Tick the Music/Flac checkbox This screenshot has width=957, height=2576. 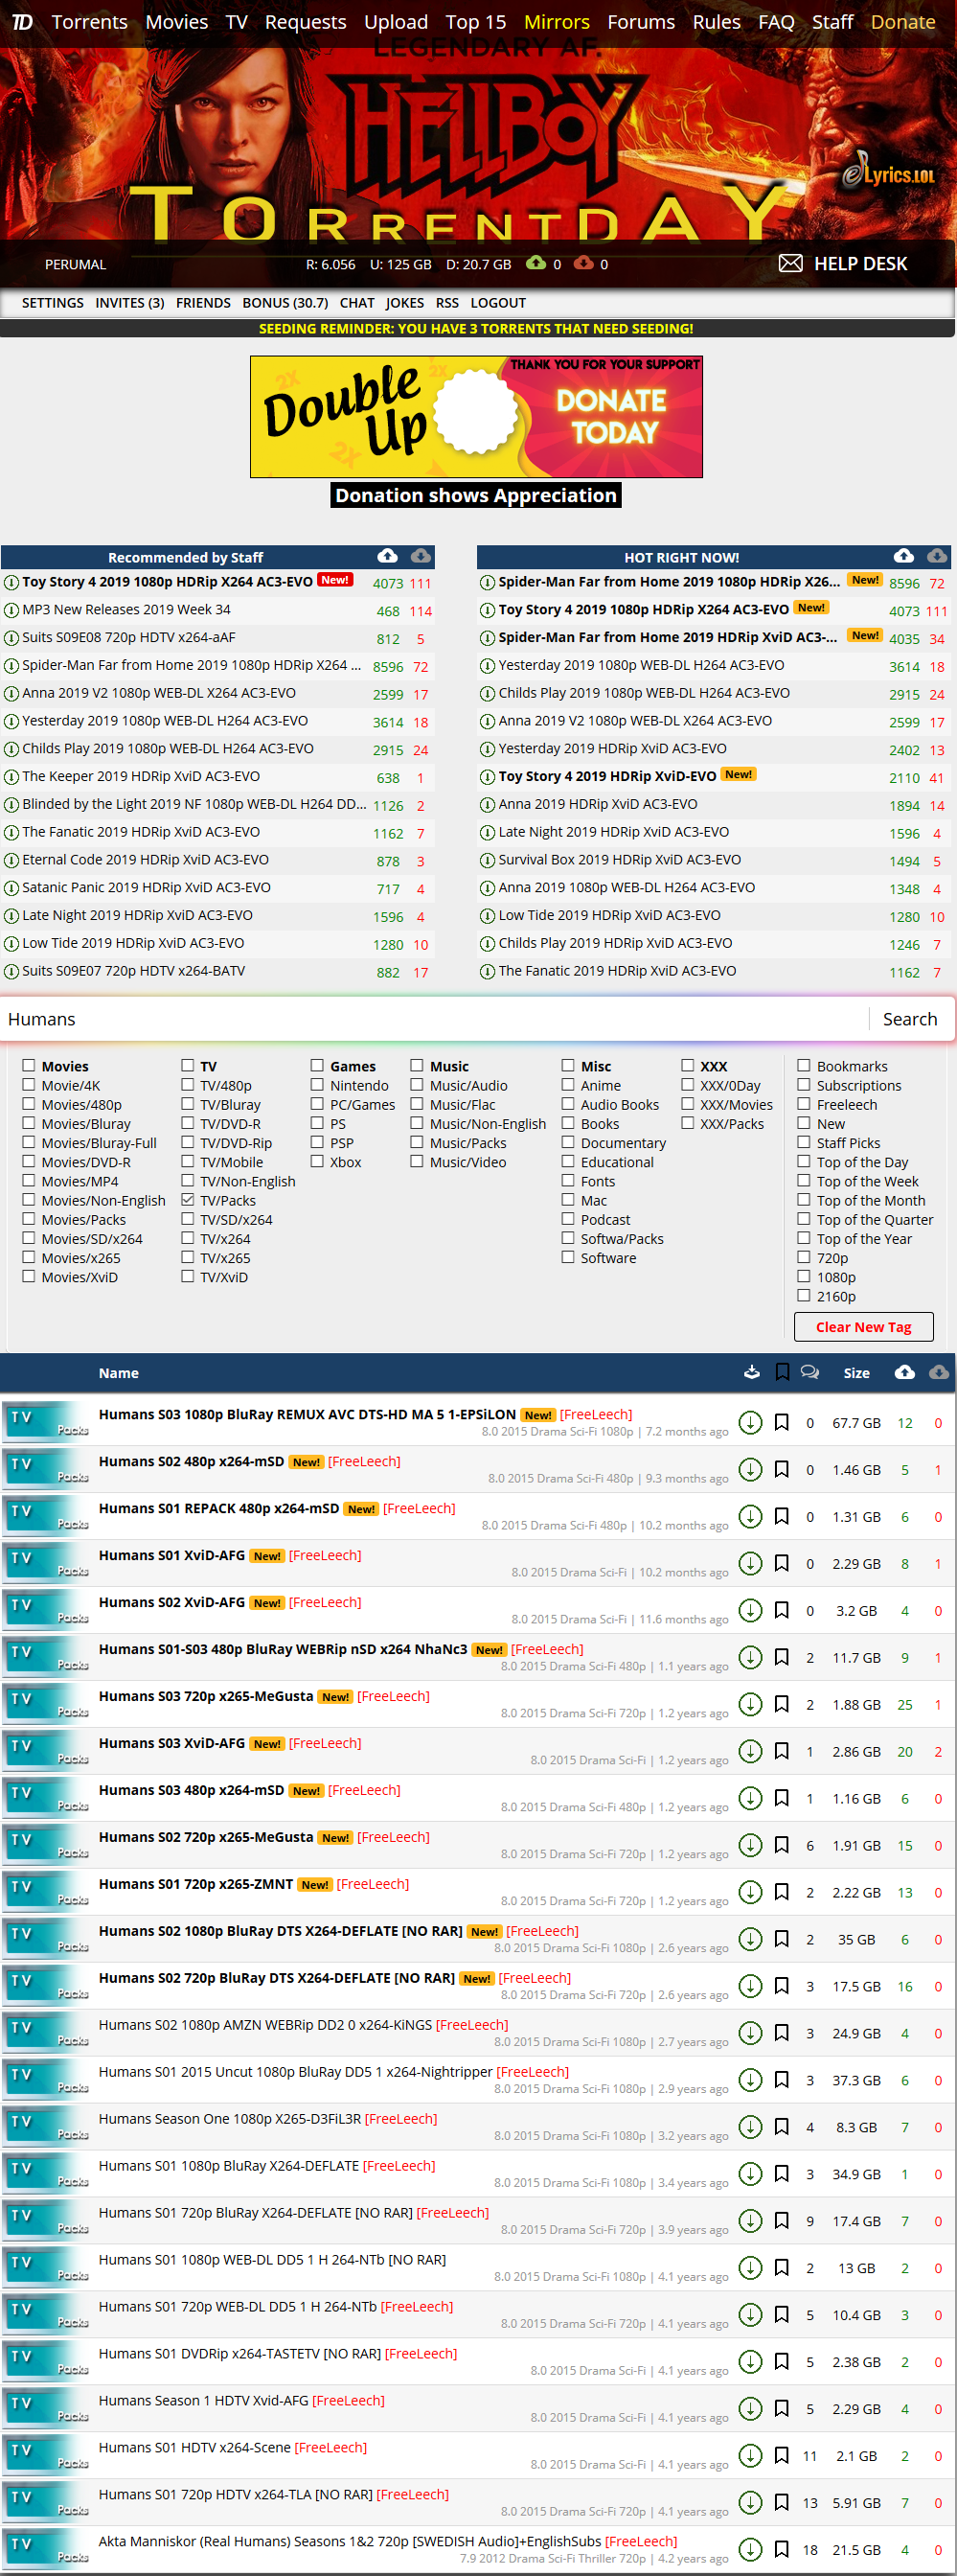[x=416, y=1104]
